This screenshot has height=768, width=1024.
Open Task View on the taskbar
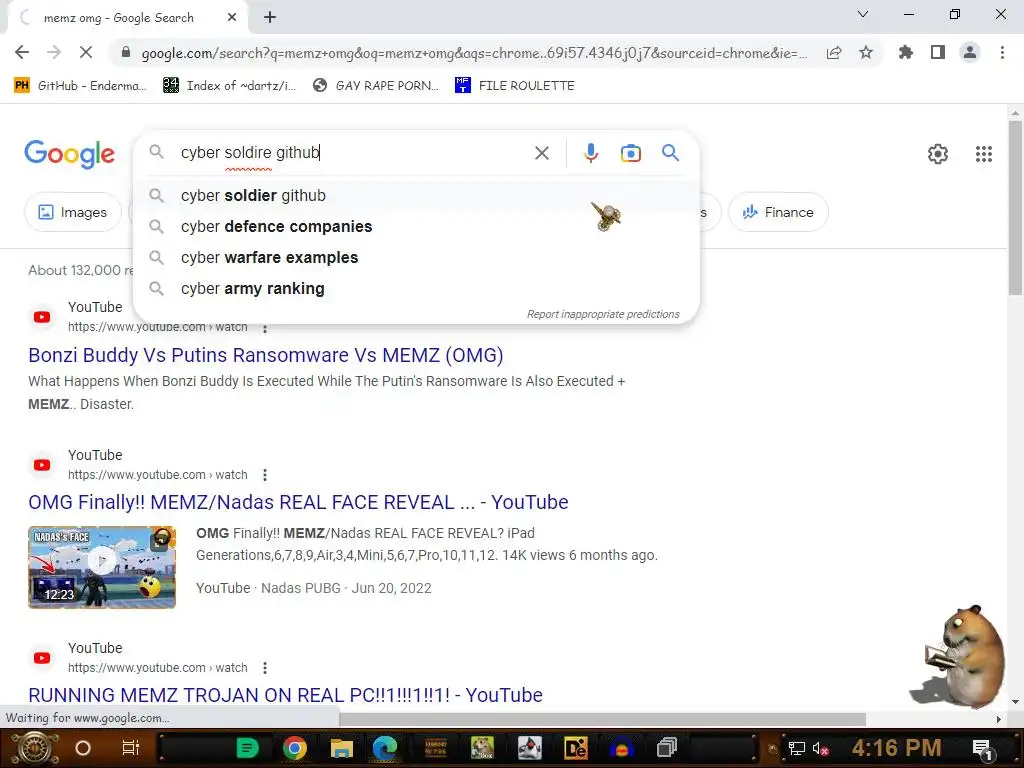point(131,748)
